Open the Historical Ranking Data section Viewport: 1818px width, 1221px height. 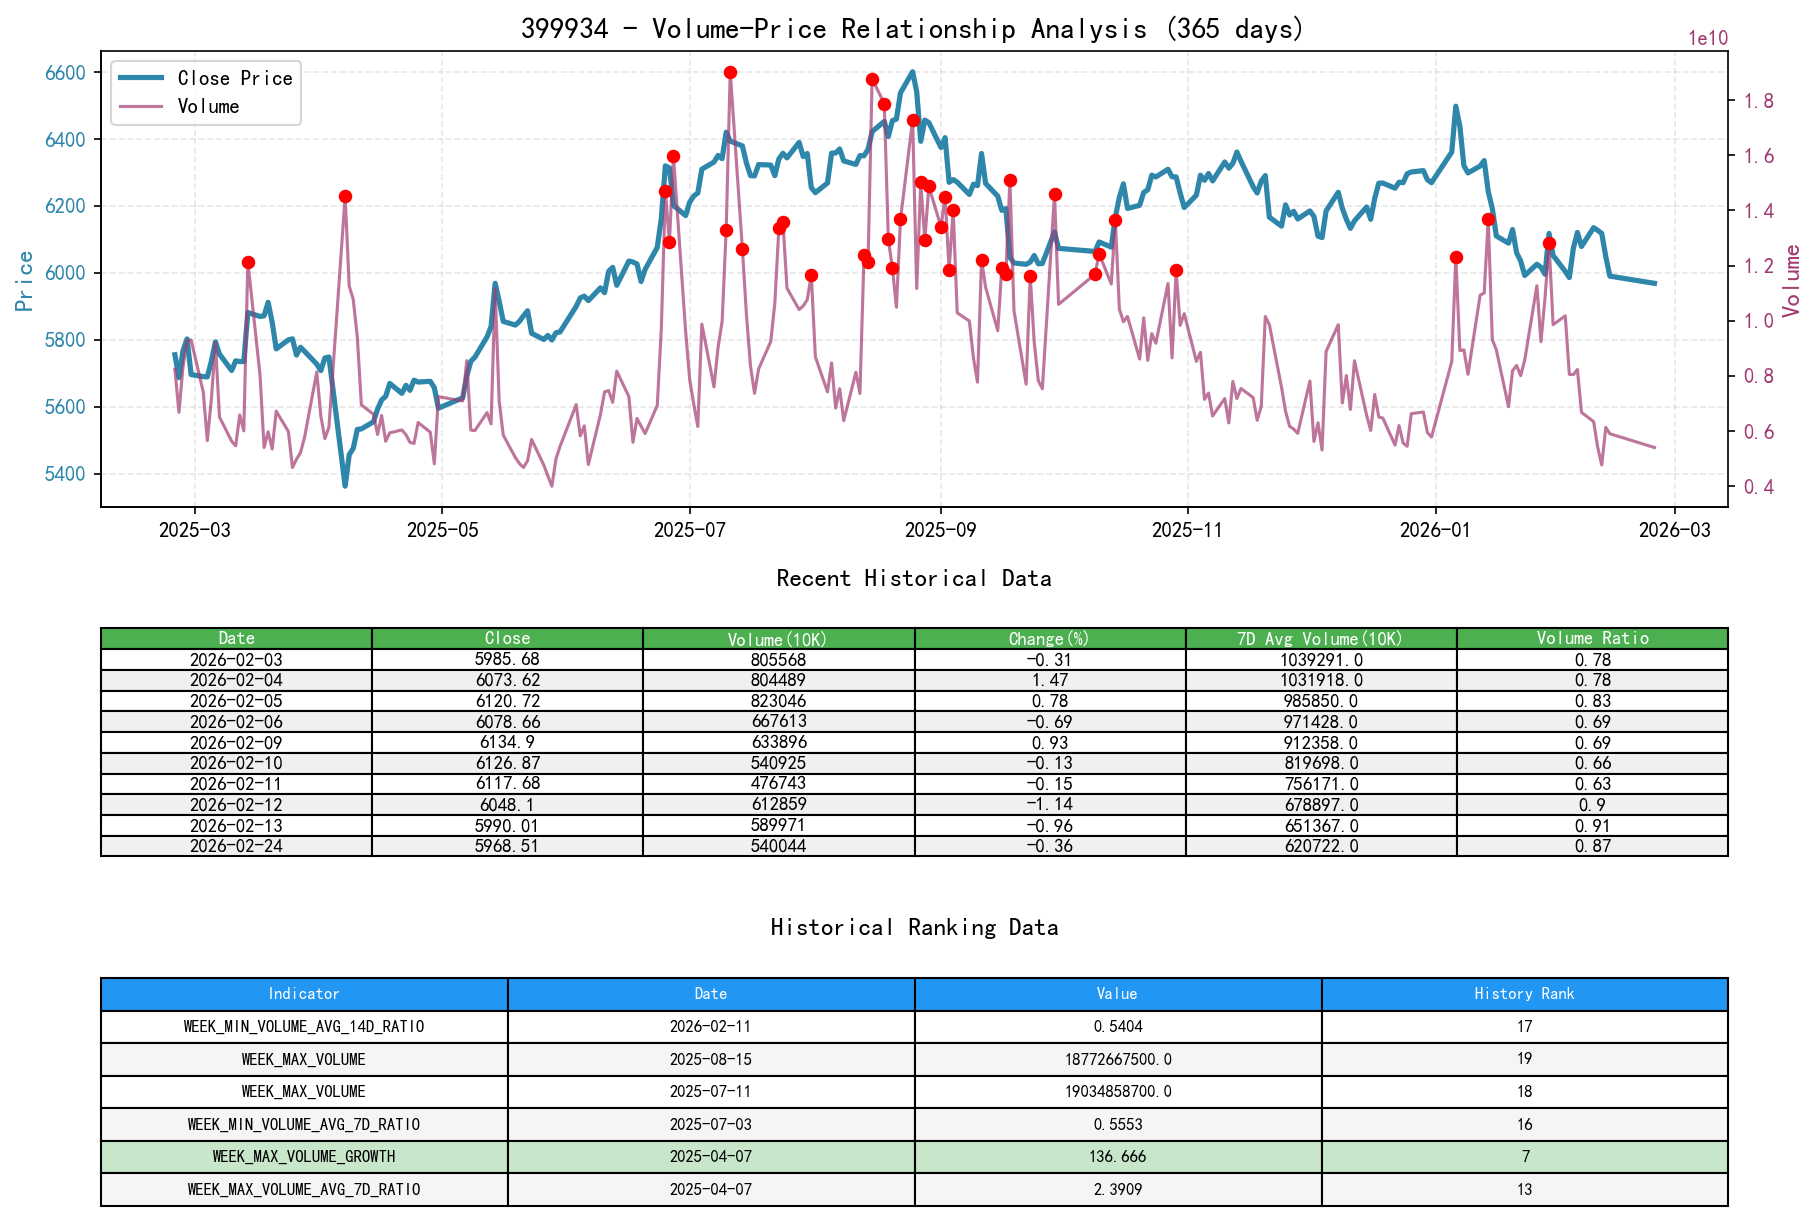click(913, 927)
